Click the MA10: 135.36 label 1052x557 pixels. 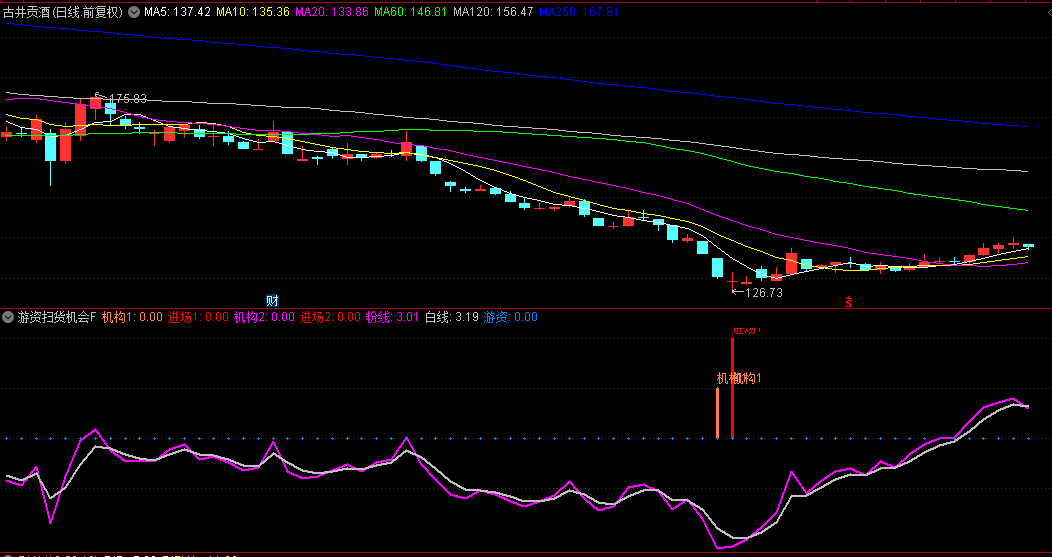tap(253, 12)
